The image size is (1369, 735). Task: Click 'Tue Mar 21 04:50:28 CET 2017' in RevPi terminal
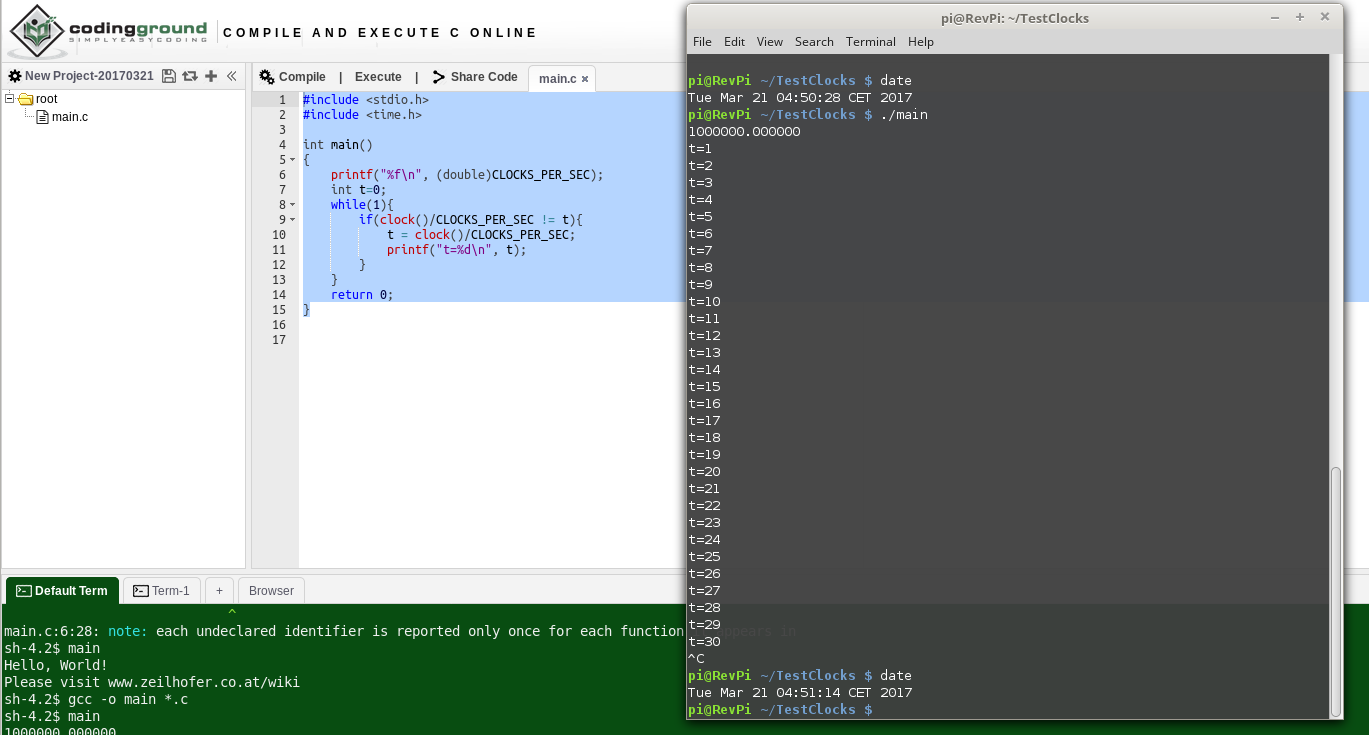point(800,97)
